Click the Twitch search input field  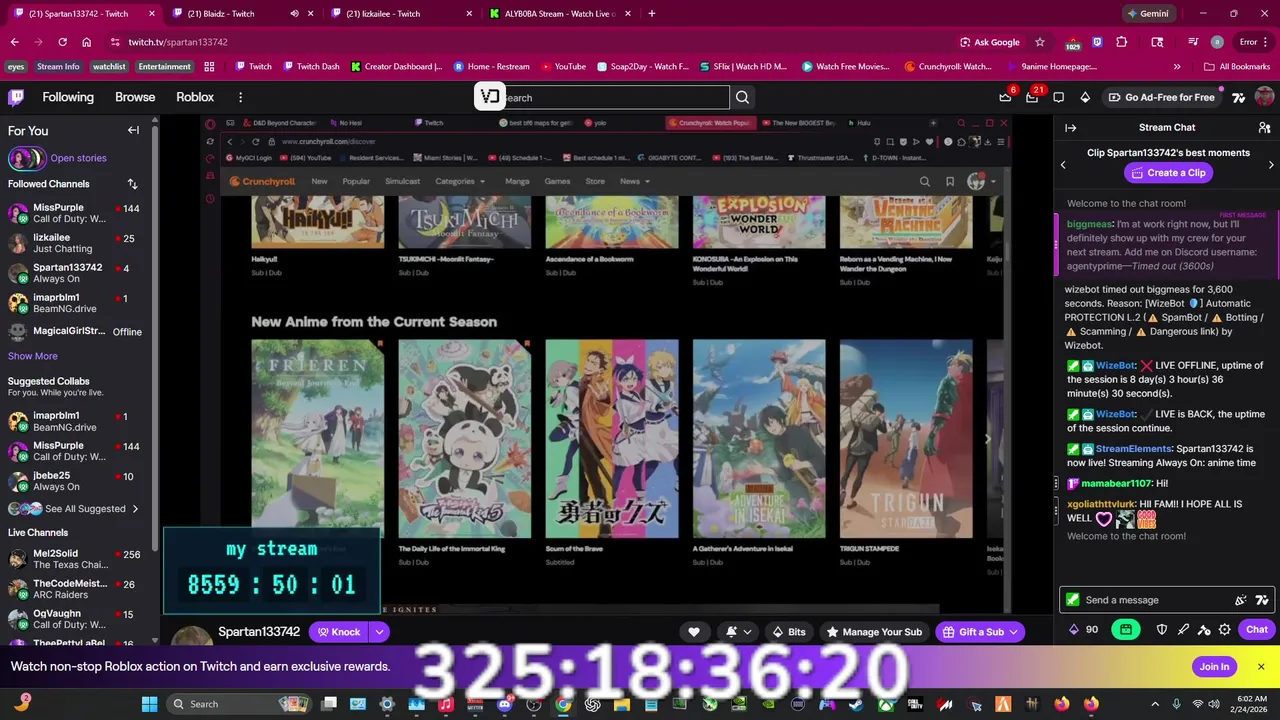click(615, 97)
